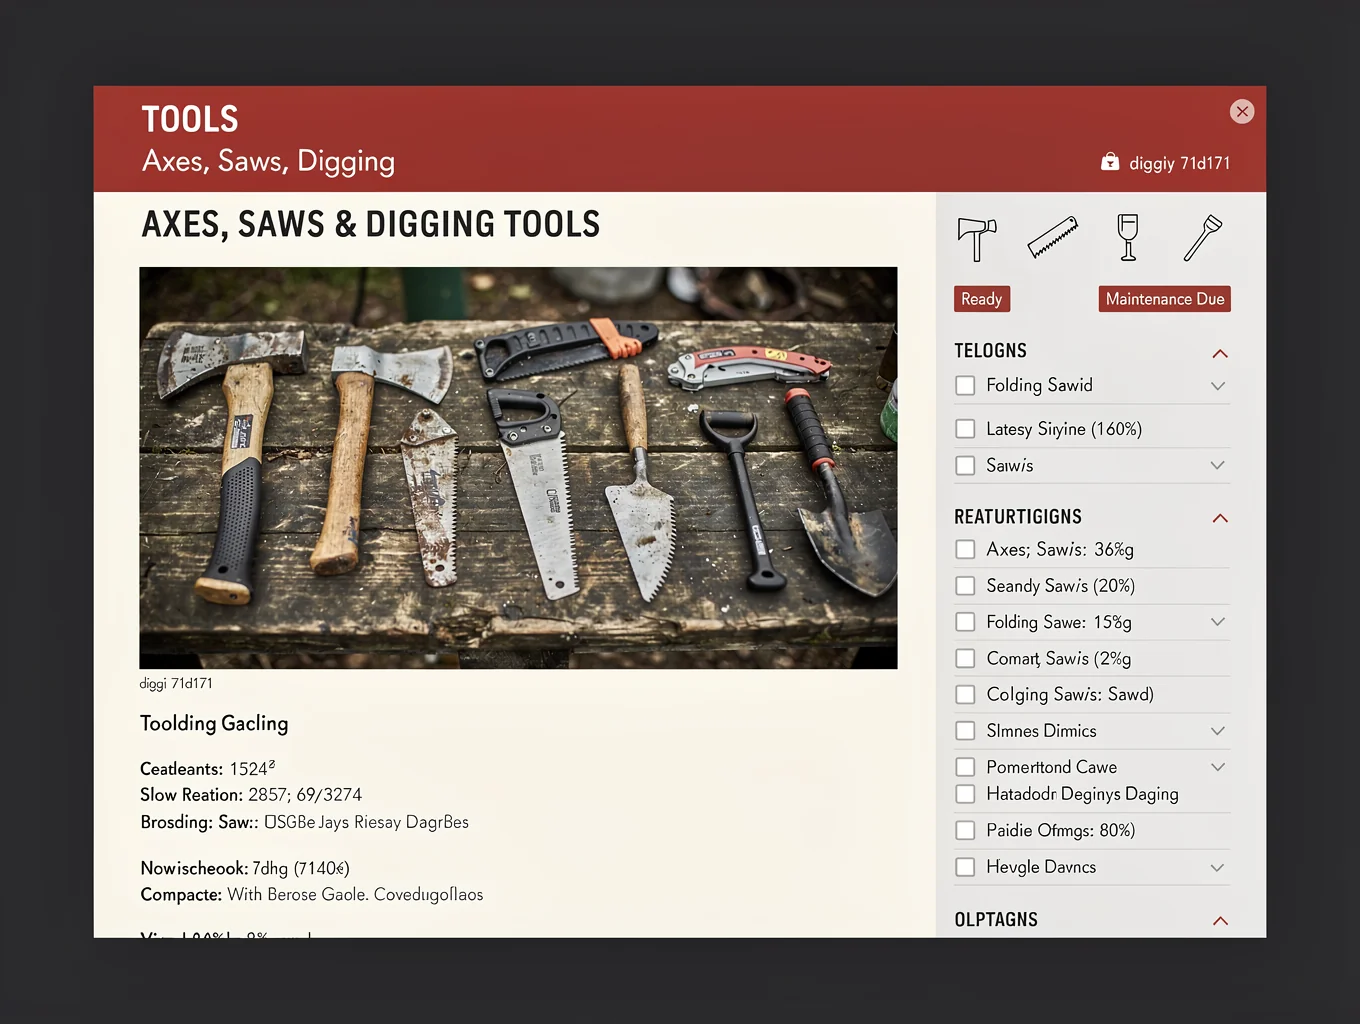The width and height of the screenshot is (1360, 1024).
Task: Enable the Axes; Sawis: 36%g checkbox
Action: click(965, 549)
